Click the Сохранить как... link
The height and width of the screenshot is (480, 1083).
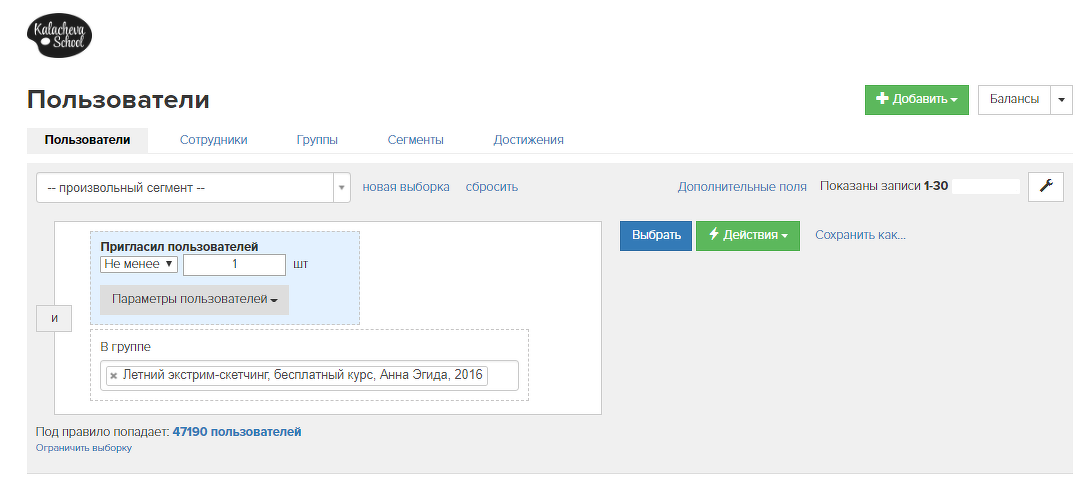pos(860,236)
